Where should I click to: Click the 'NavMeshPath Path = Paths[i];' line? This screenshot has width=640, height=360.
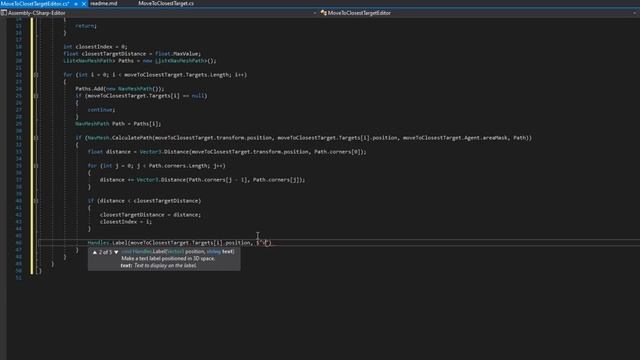118,124
